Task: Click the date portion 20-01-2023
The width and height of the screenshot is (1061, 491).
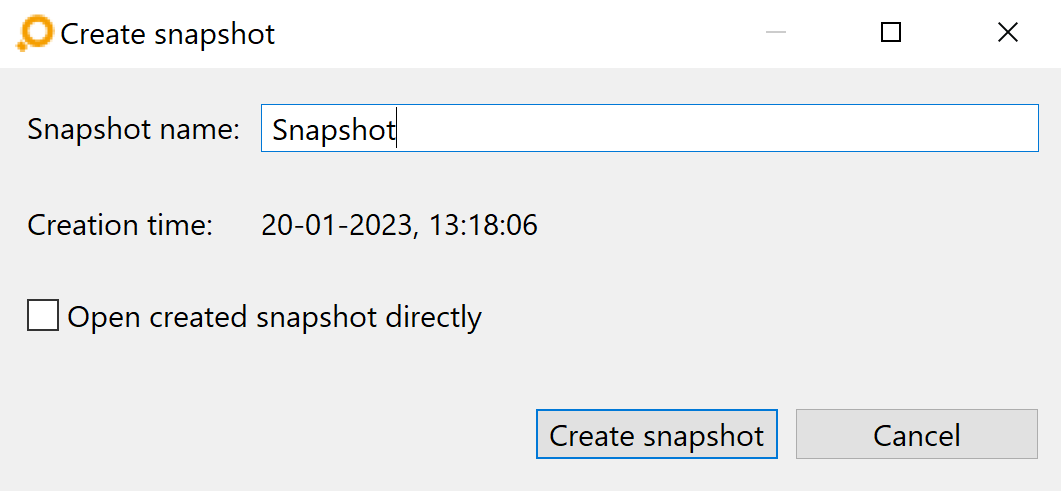Action: (x=336, y=225)
